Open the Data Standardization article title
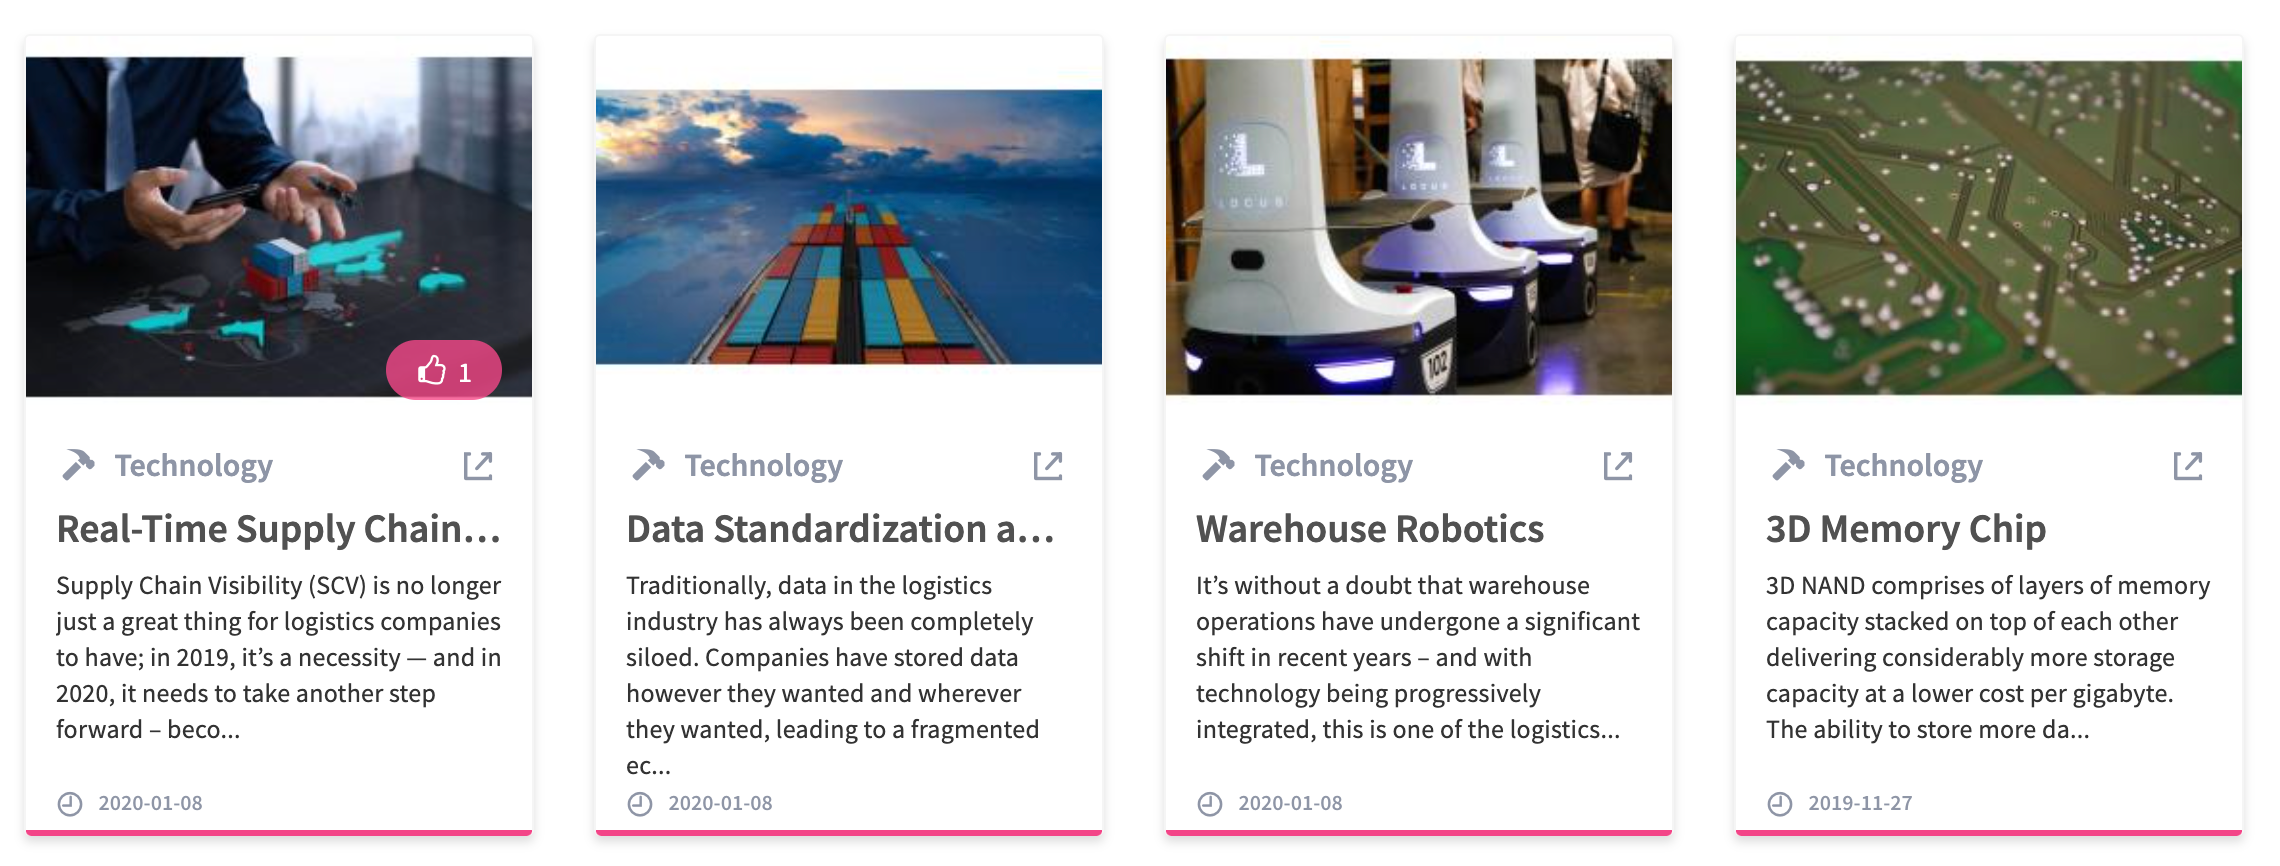The image size is (2280, 866). pyautogui.click(x=840, y=529)
